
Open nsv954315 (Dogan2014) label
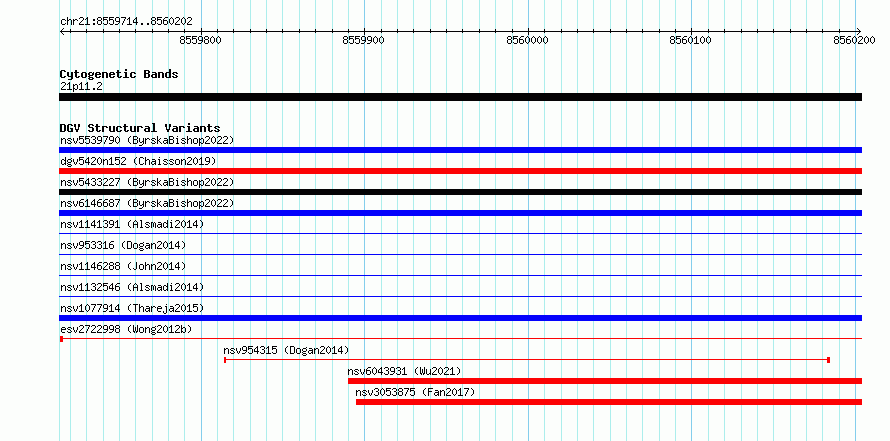pyautogui.click(x=286, y=350)
